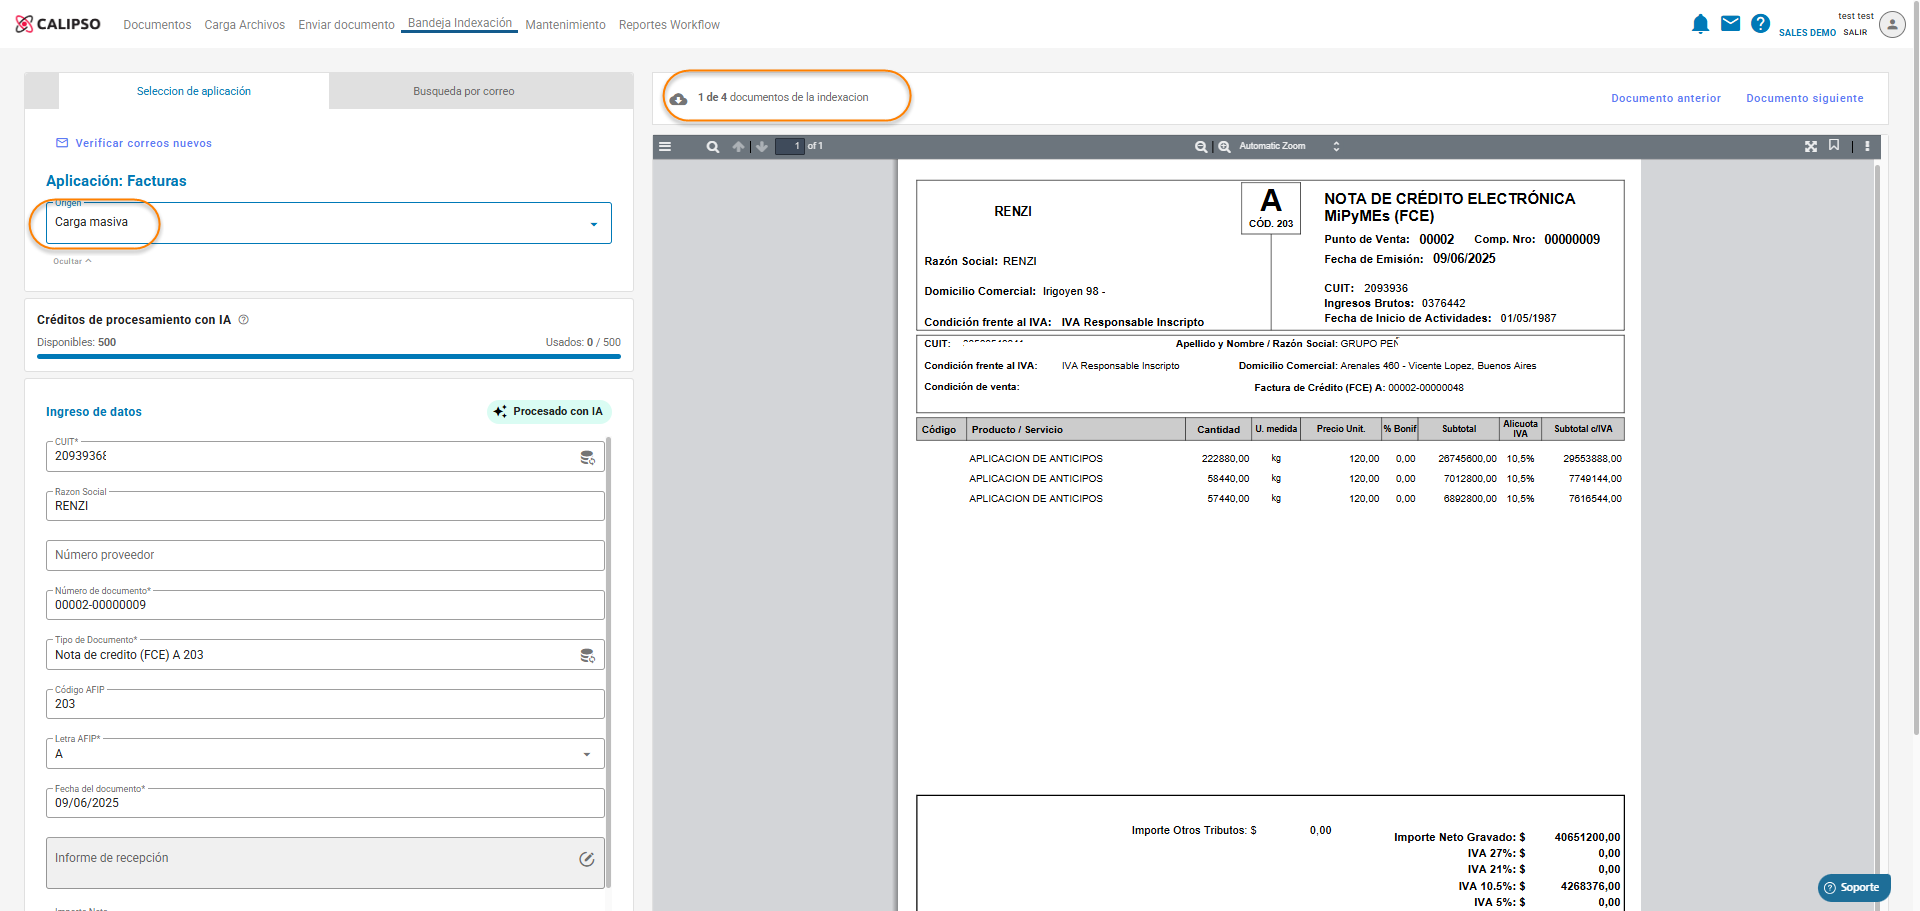
Task: Click the PDF page number box
Action: (x=790, y=146)
